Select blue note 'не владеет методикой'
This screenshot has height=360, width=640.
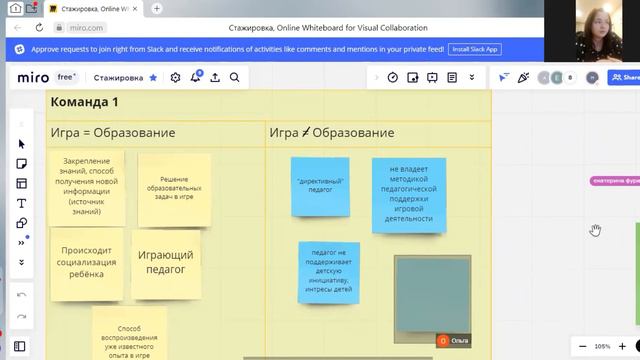409,195
